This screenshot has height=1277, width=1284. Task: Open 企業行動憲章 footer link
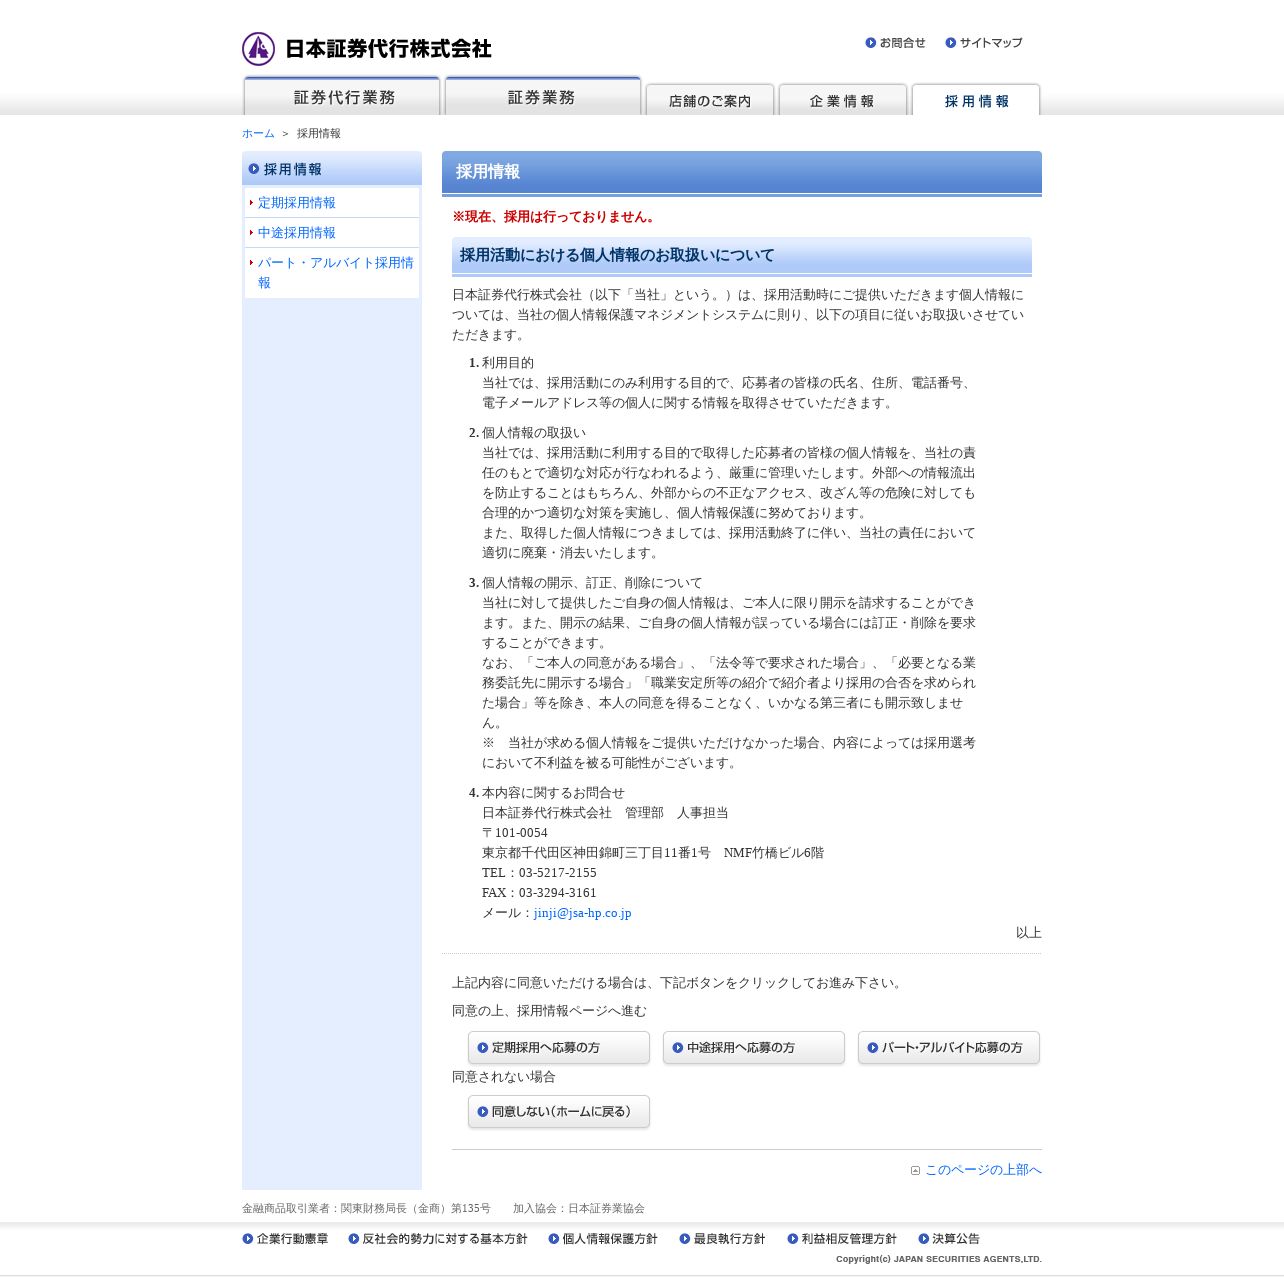285,1239
